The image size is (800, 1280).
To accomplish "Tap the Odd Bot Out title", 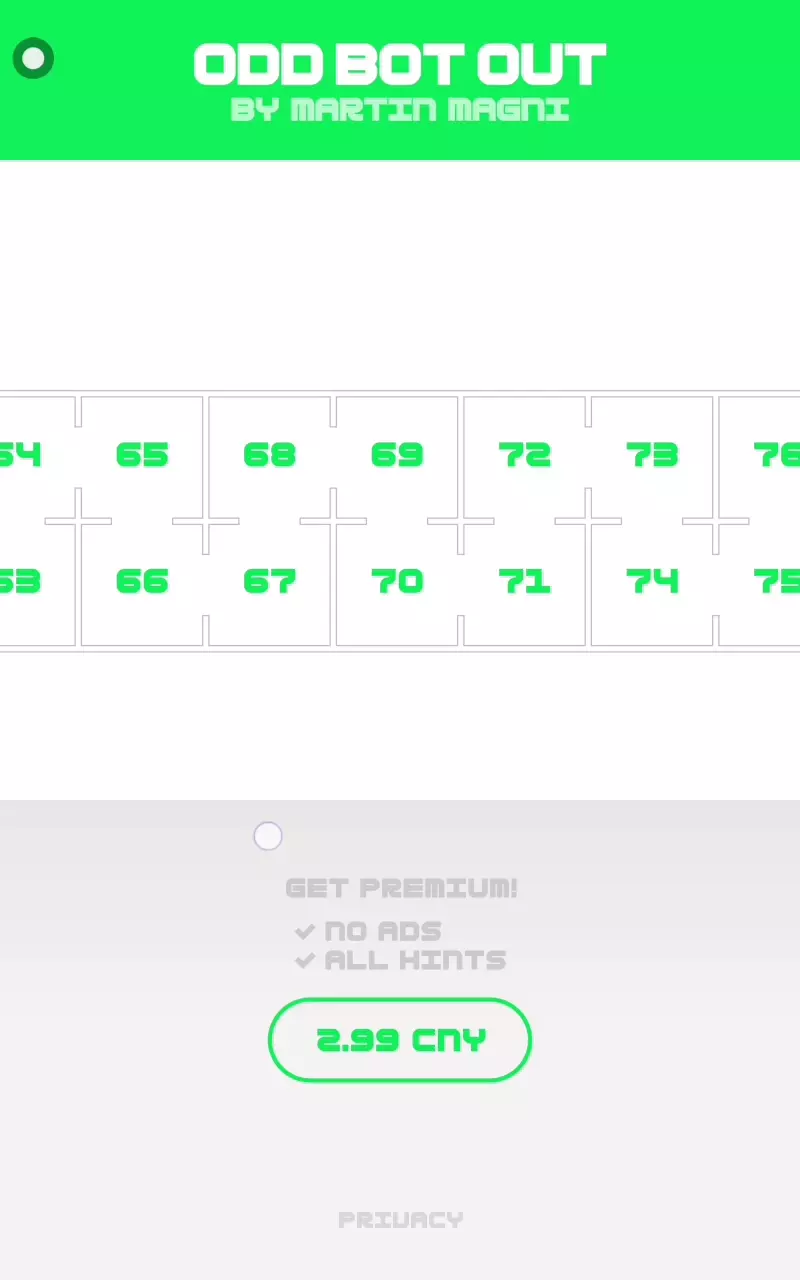I will pyautogui.click(x=400, y=66).
